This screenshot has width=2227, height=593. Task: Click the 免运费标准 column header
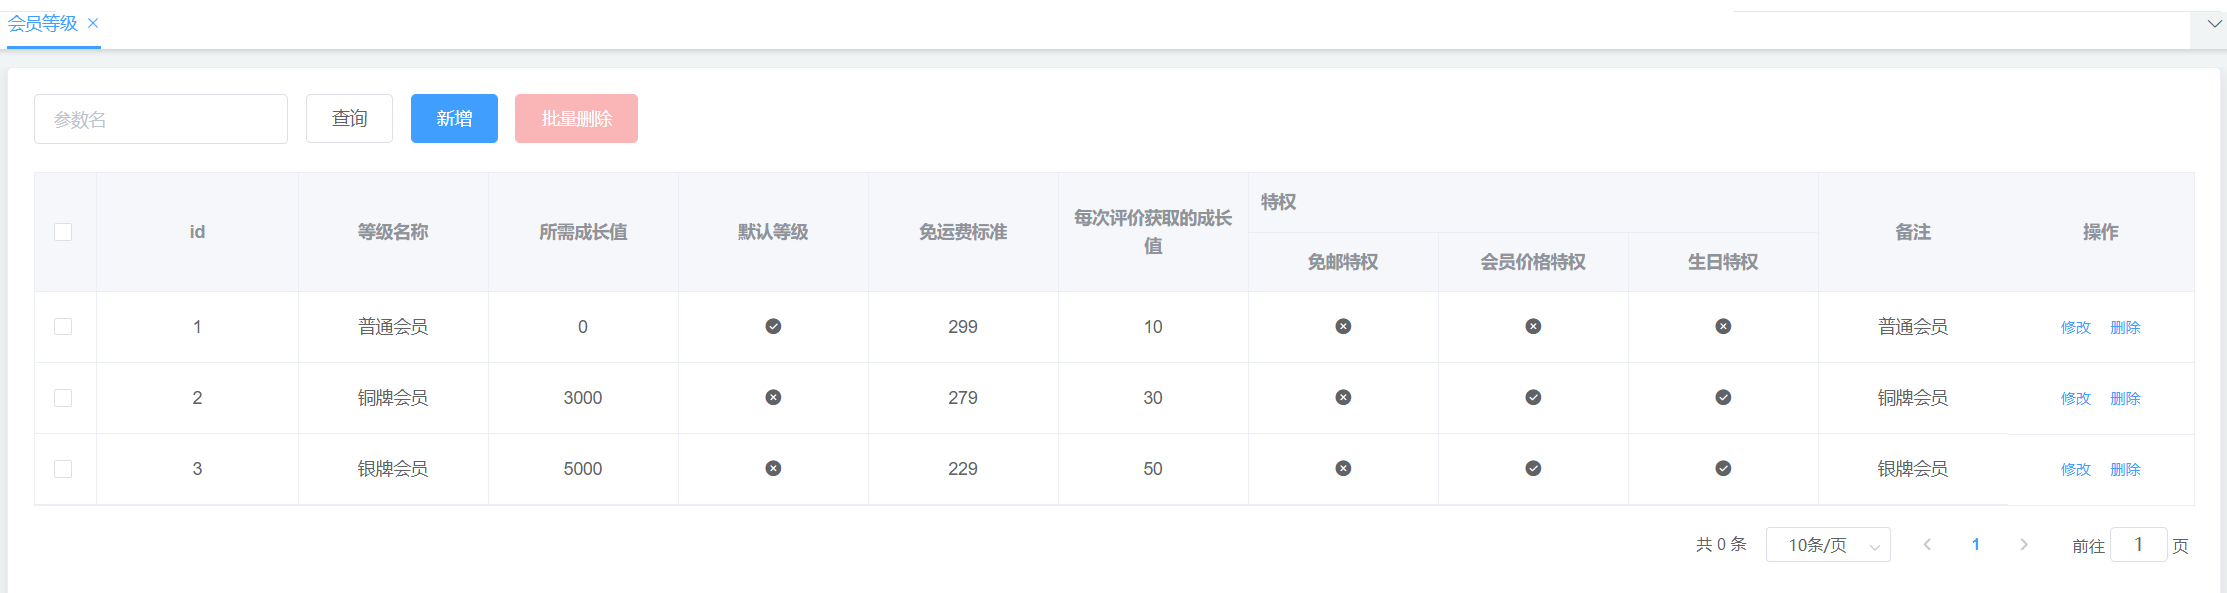[x=963, y=232]
